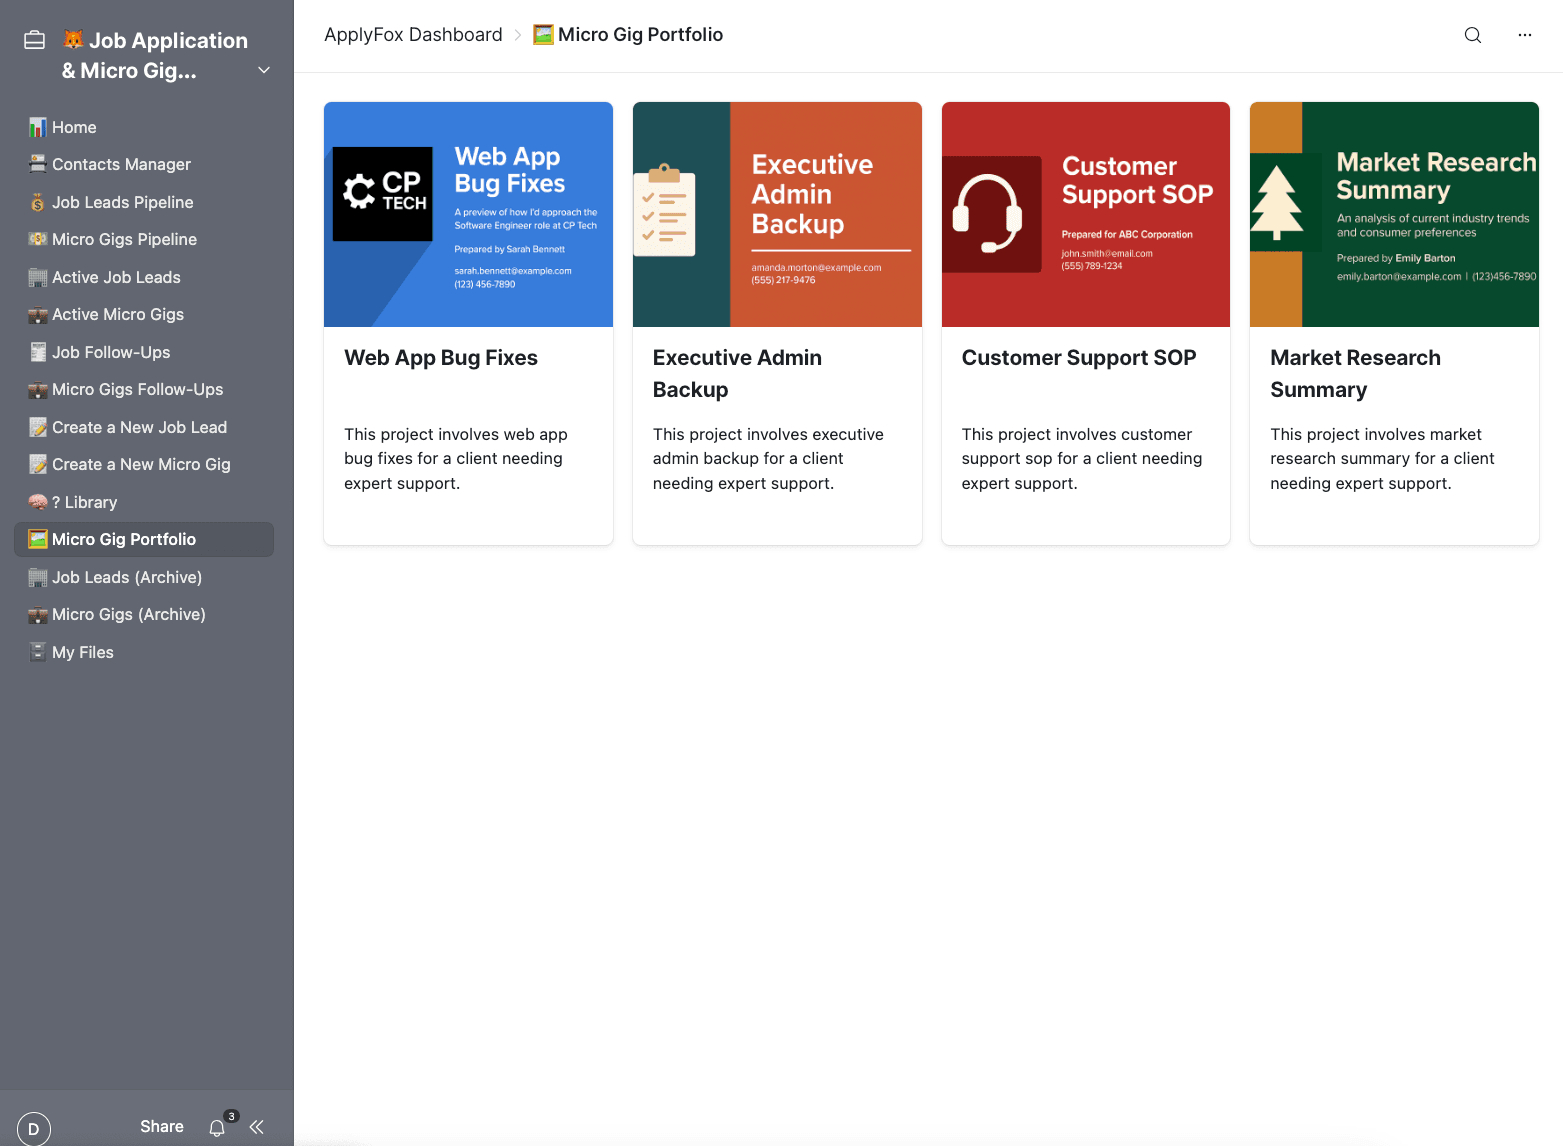1563x1146 pixels.
Task: Click the user avatar D icon
Action: coord(34,1128)
